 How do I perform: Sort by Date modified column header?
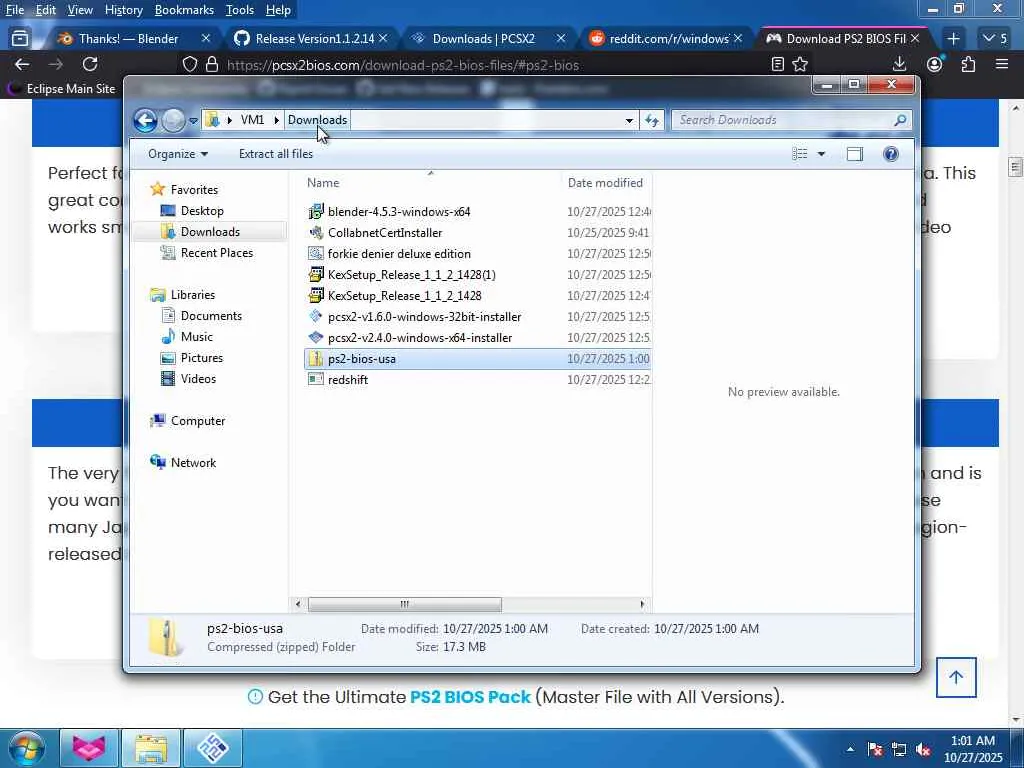(605, 183)
